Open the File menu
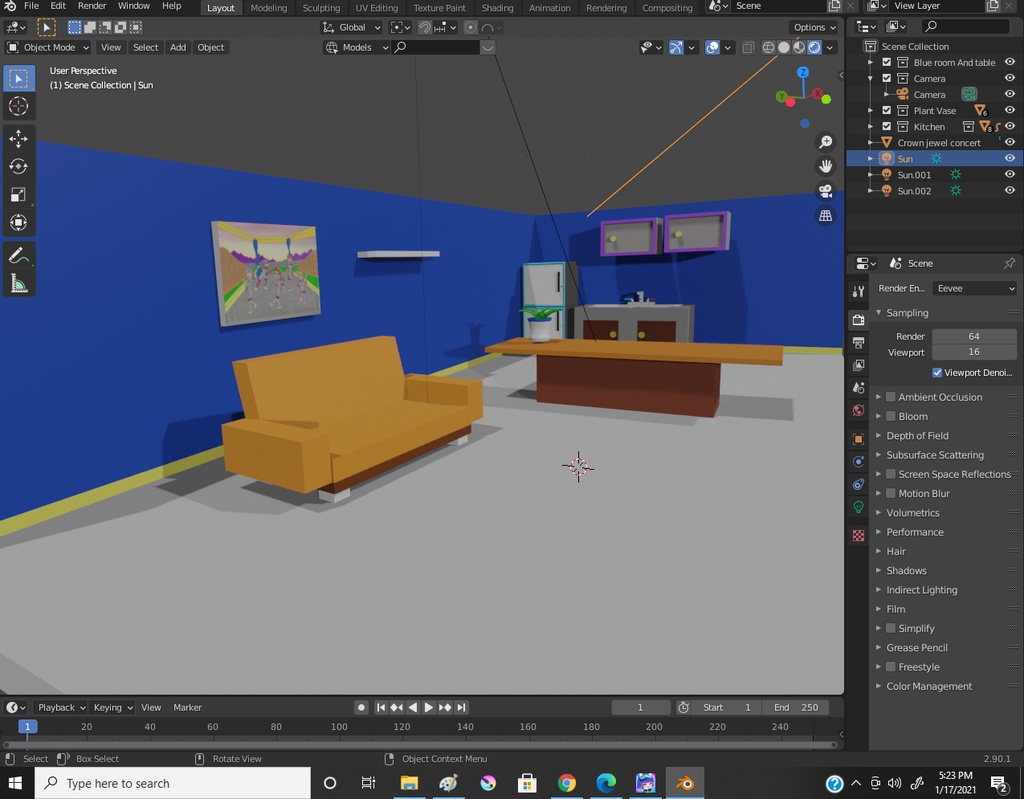Screen dimensions: 1024x799 tap(31, 6)
